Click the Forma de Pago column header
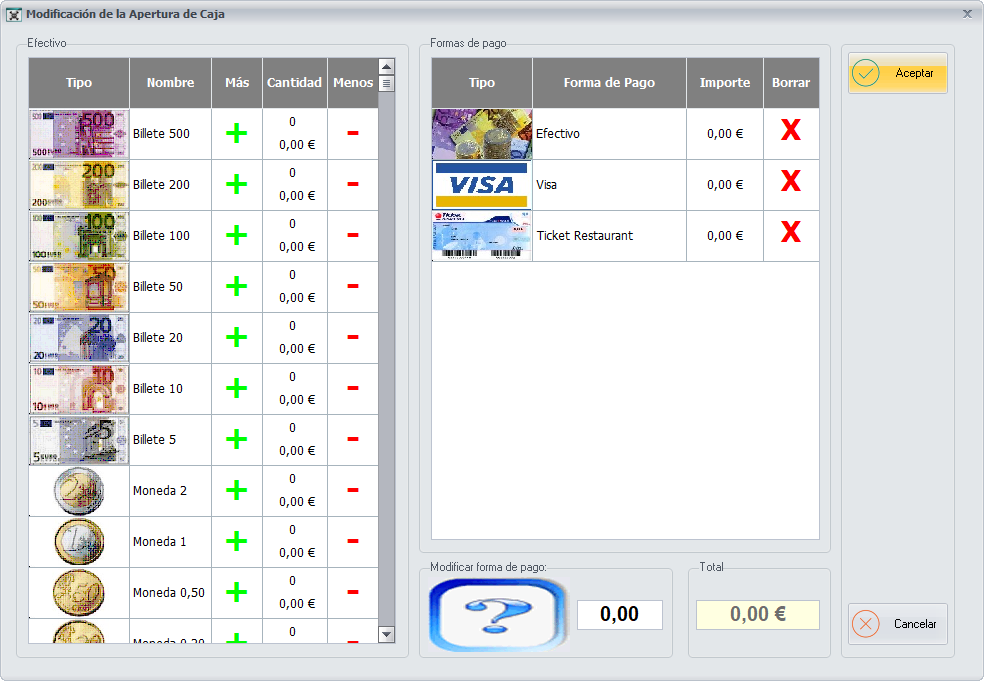Viewport: 984px width, 681px height. coord(609,83)
